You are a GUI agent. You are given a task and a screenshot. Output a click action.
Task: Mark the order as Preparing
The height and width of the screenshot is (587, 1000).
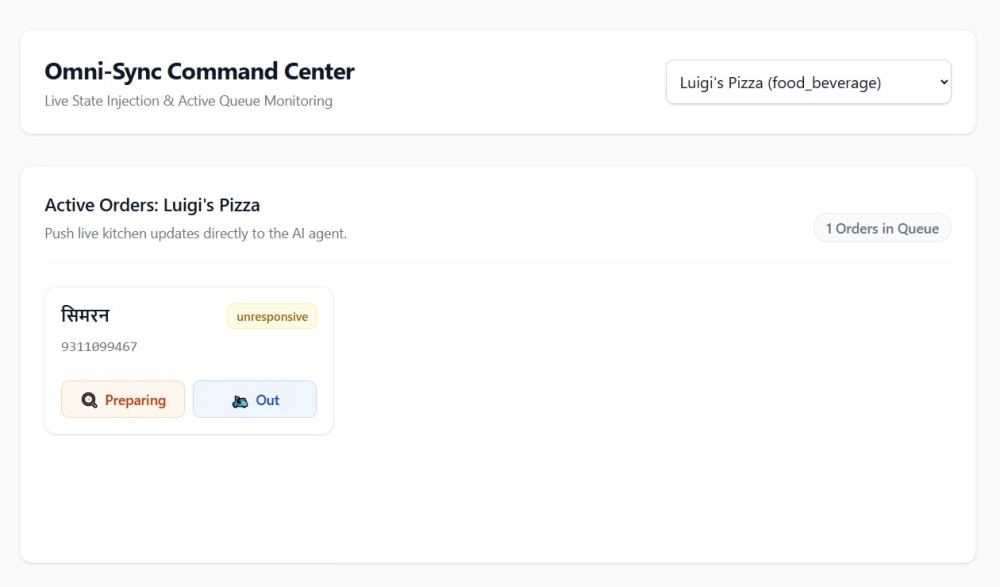123,399
